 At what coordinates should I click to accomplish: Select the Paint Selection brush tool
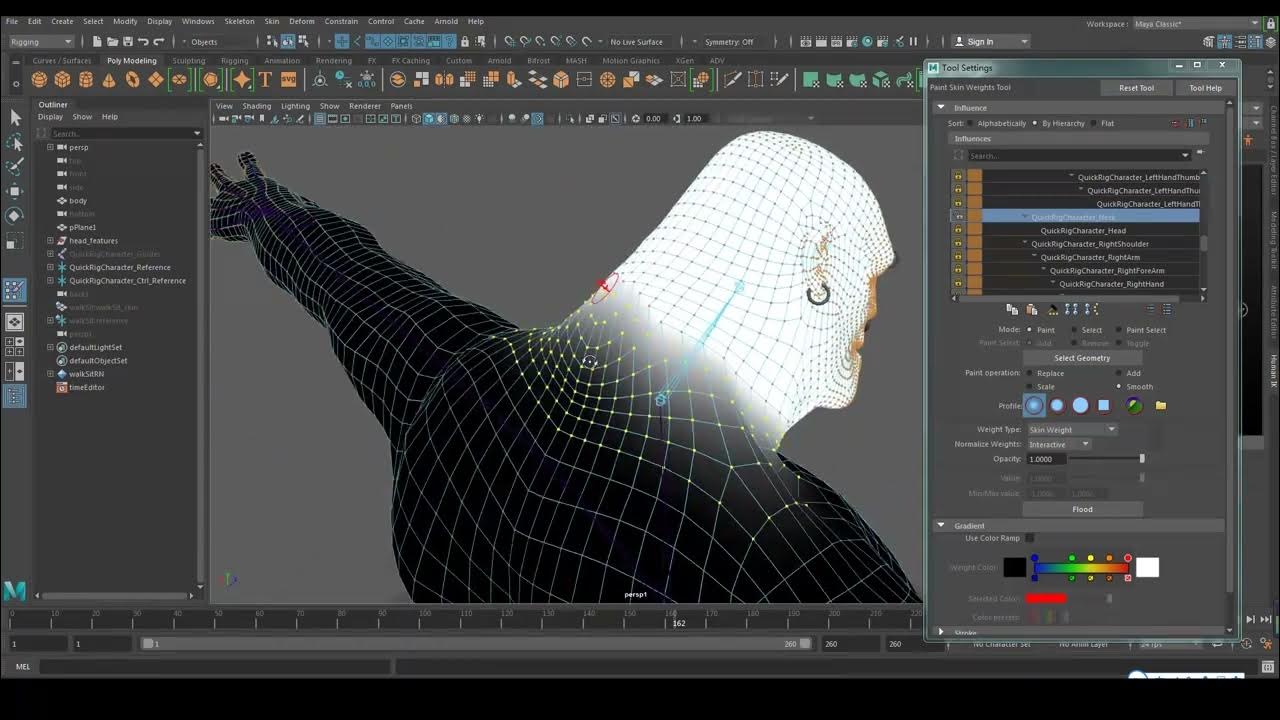(15, 166)
